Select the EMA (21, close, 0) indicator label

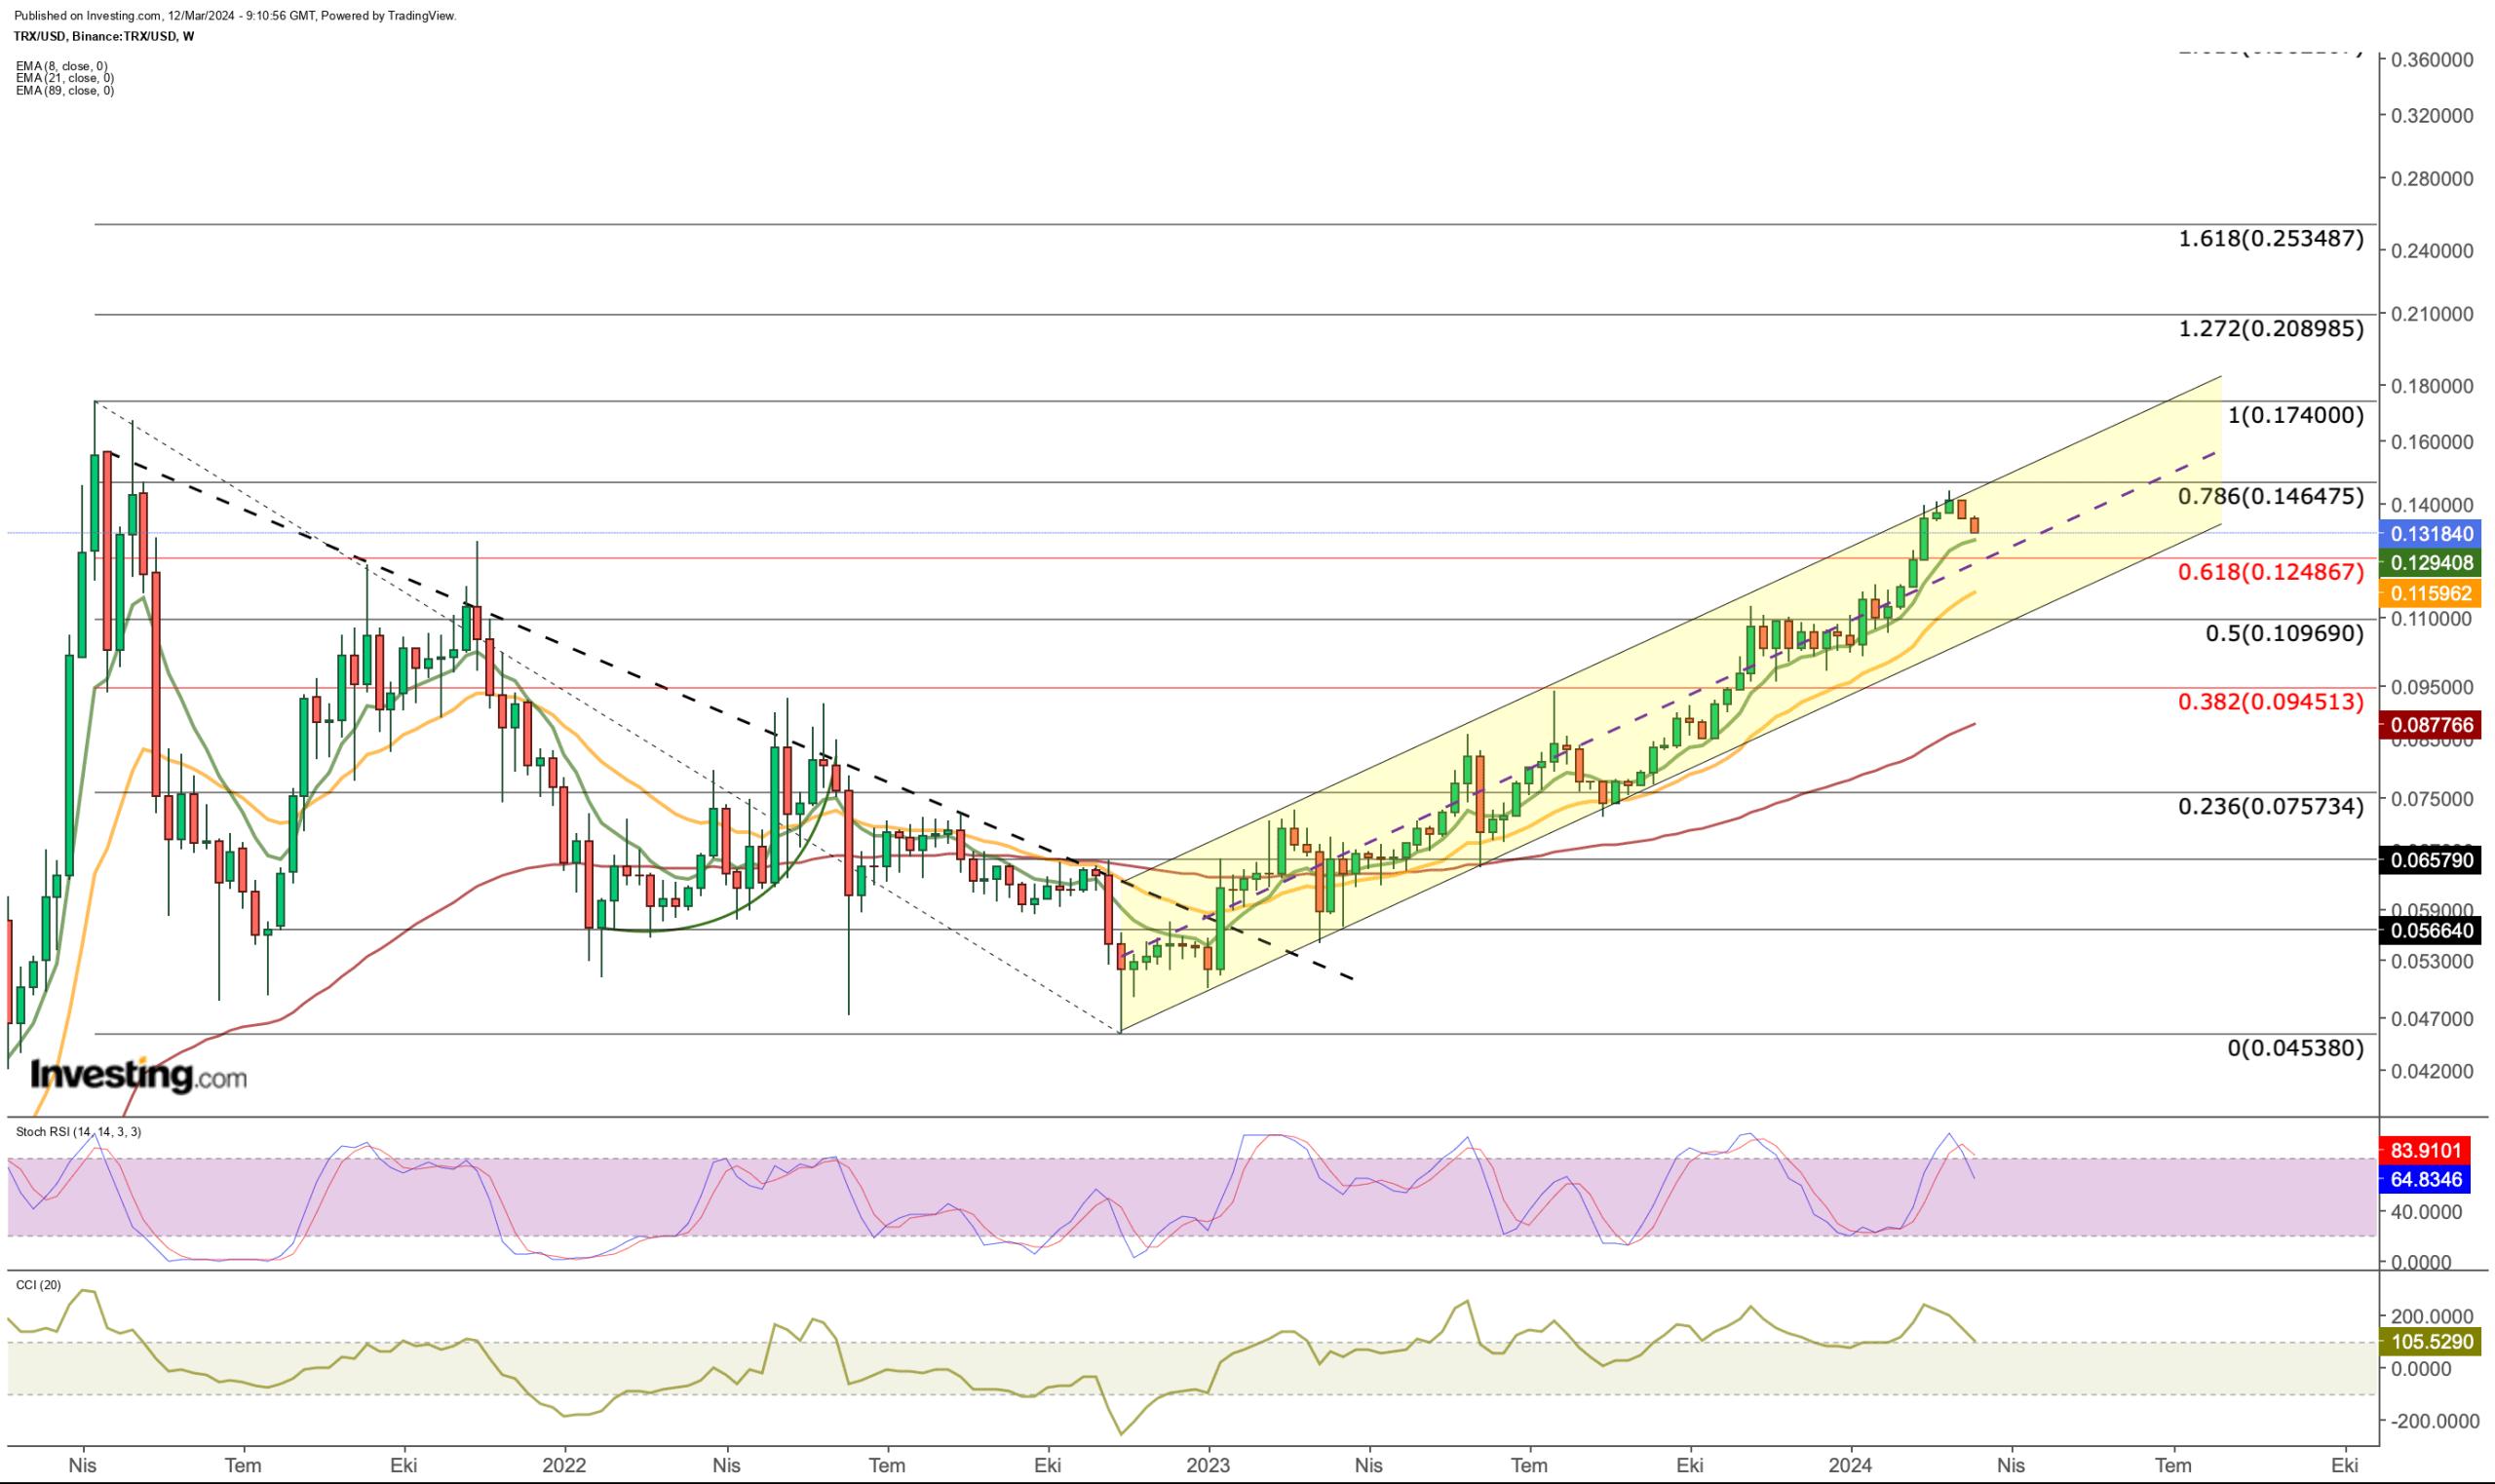pyautogui.click(x=65, y=78)
